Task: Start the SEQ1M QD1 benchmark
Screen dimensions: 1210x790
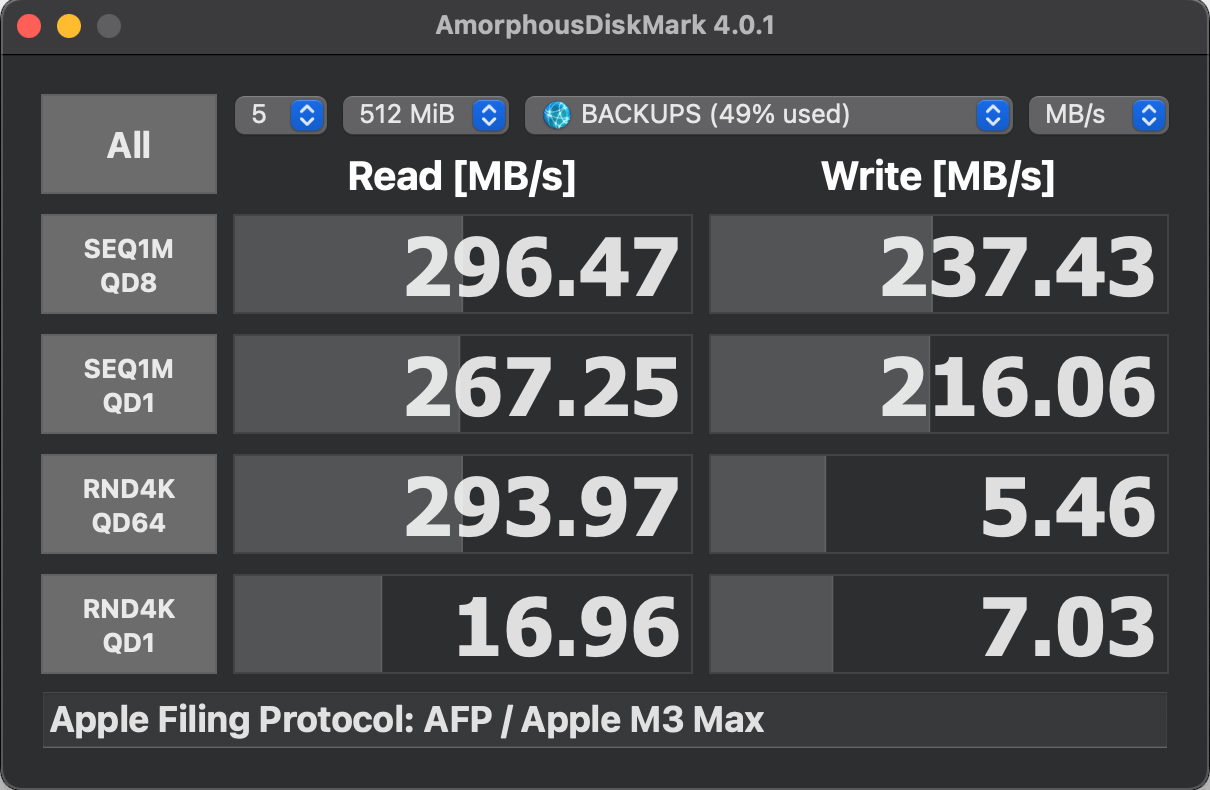Action: point(129,385)
